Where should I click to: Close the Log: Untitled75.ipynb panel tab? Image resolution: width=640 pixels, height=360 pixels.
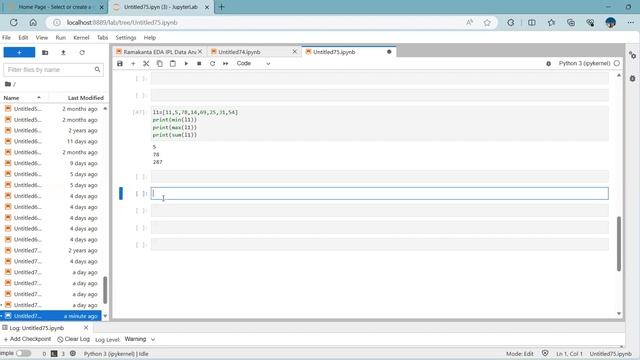[86, 328]
